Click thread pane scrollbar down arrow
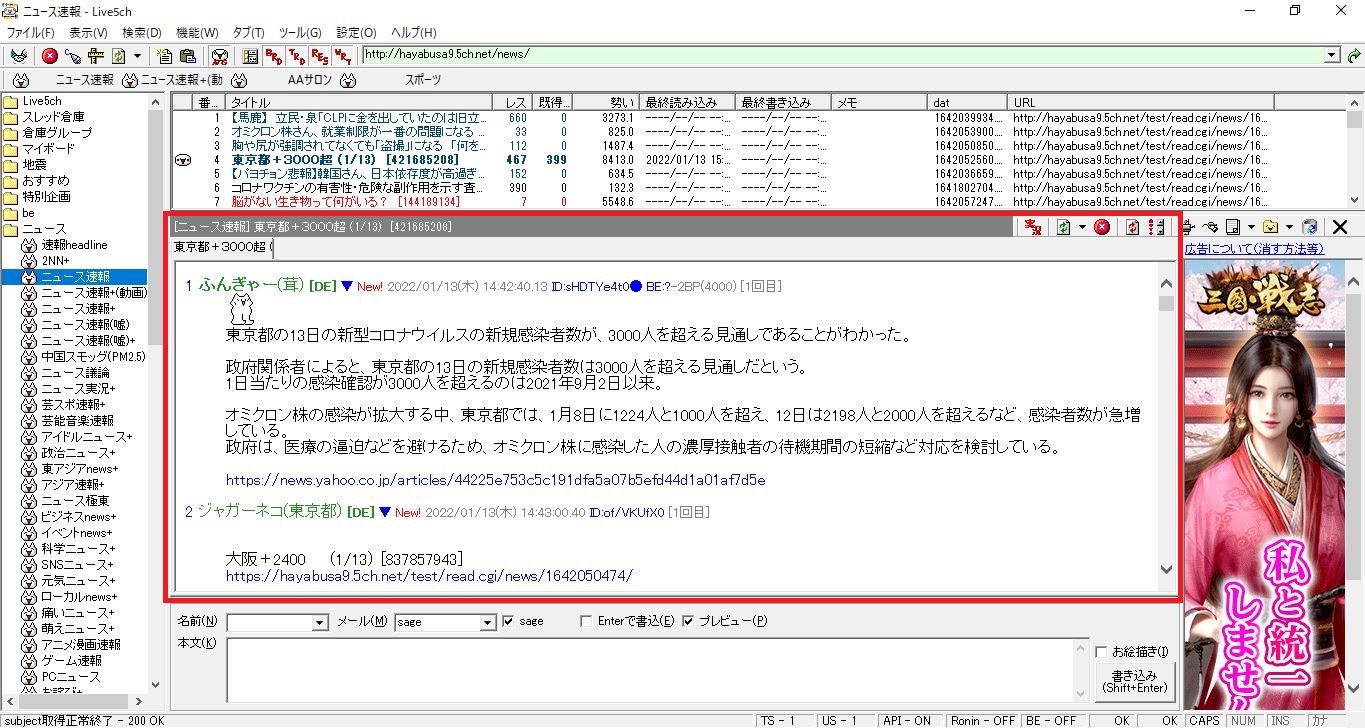 tap(1166, 569)
